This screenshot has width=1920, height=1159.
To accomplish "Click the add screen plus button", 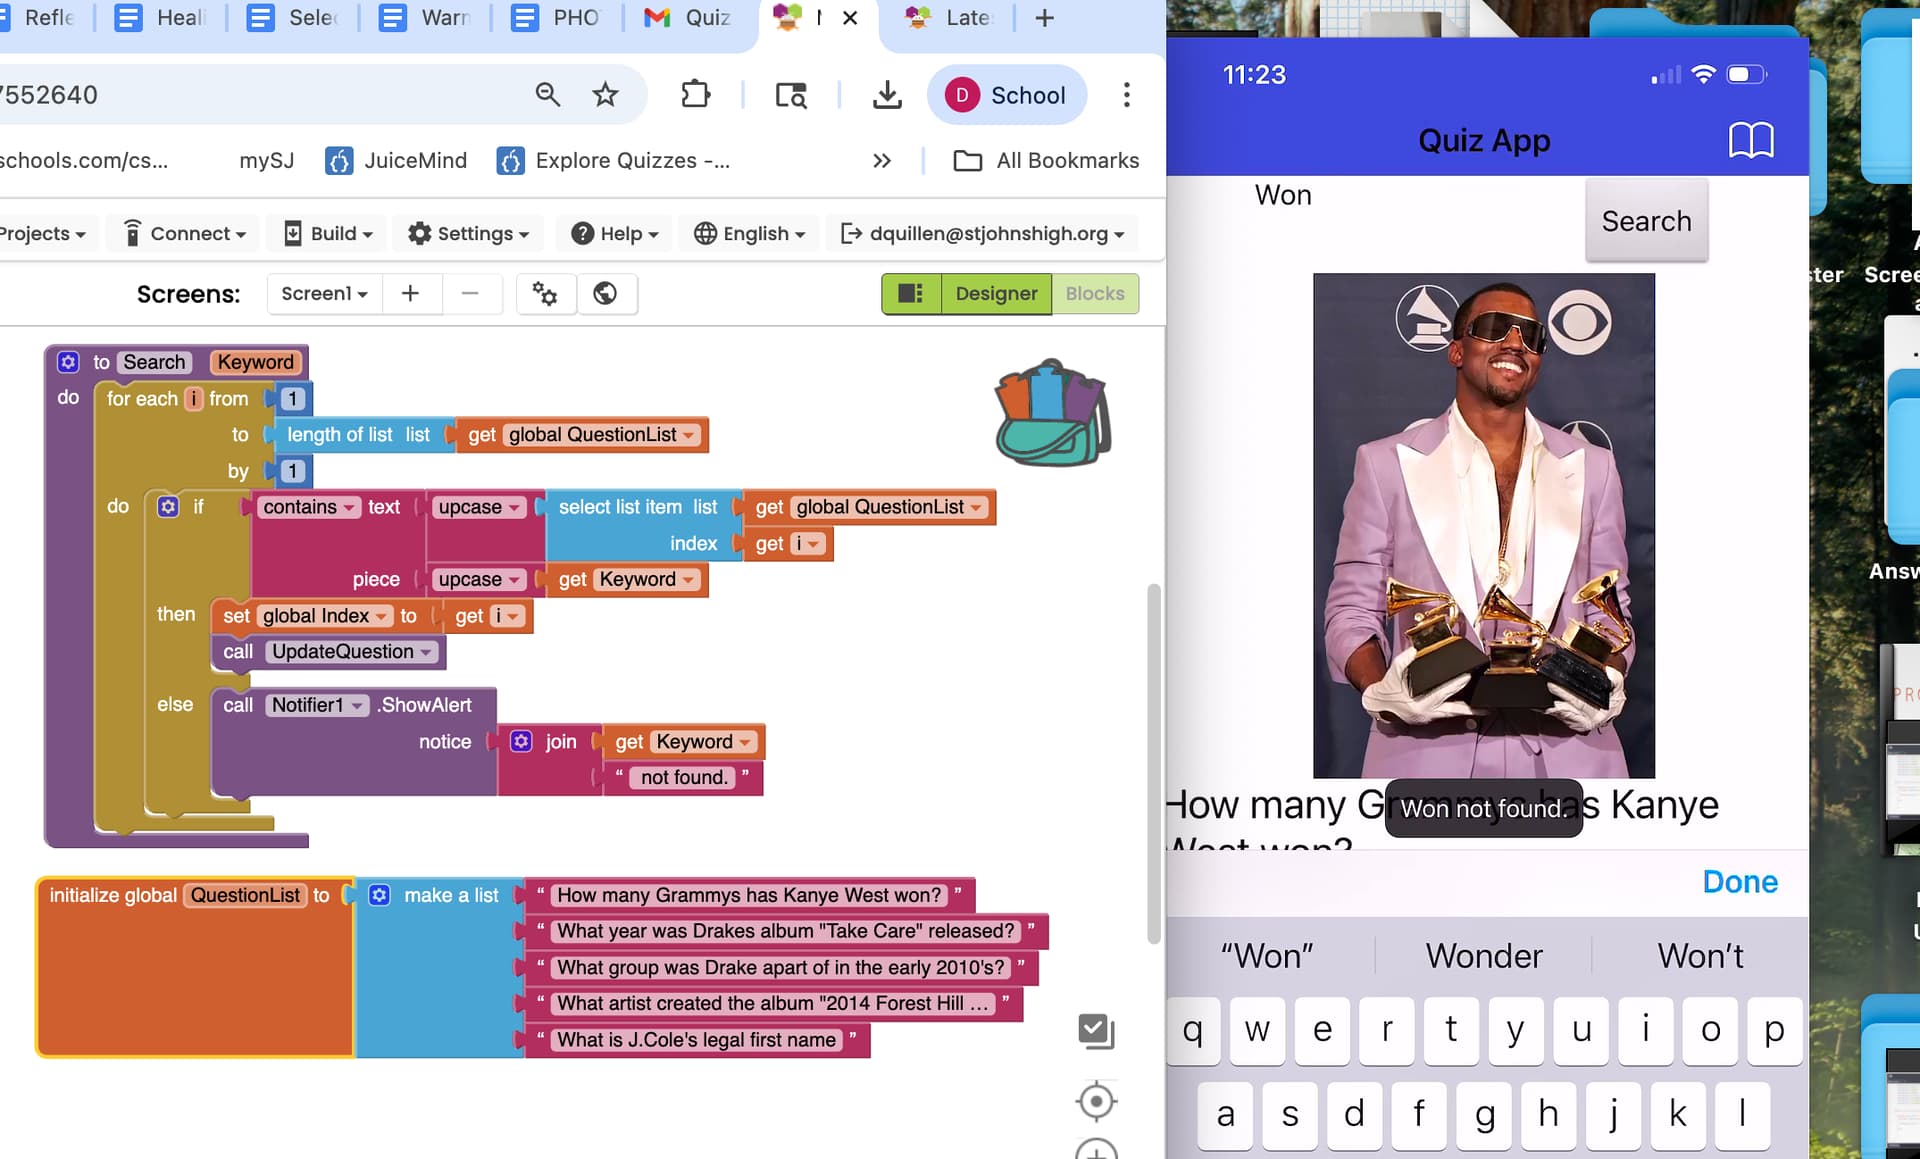I will click(410, 293).
